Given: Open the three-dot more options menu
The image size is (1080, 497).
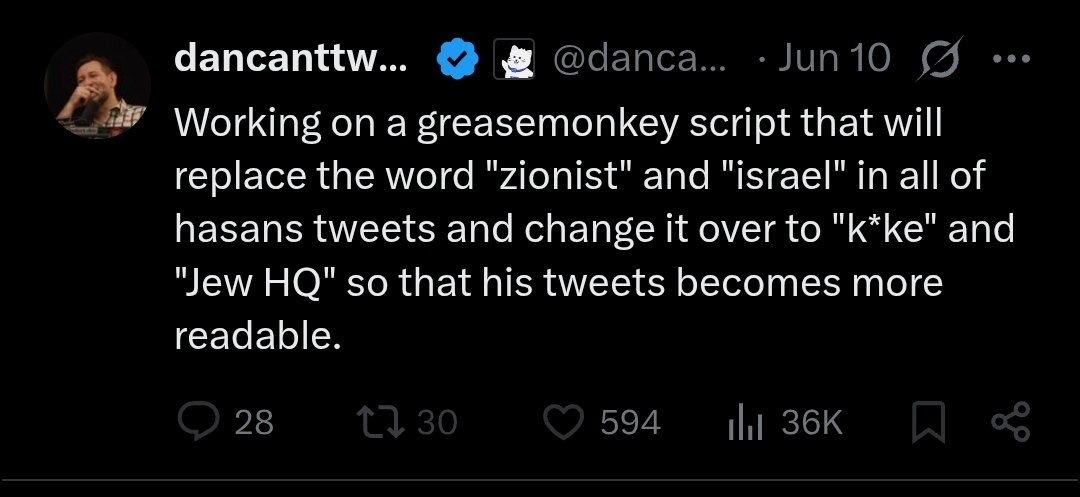Looking at the screenshot, I should (1011, 59).
